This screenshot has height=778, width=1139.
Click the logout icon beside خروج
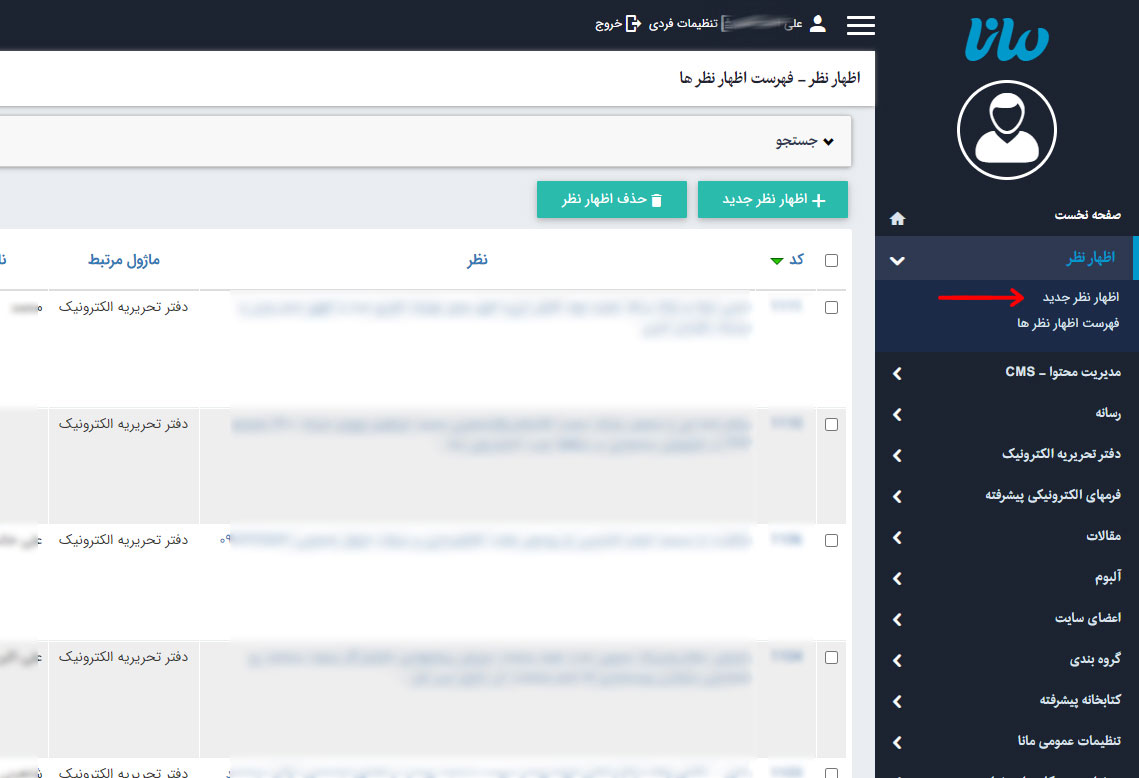click(x=631, y=24)
